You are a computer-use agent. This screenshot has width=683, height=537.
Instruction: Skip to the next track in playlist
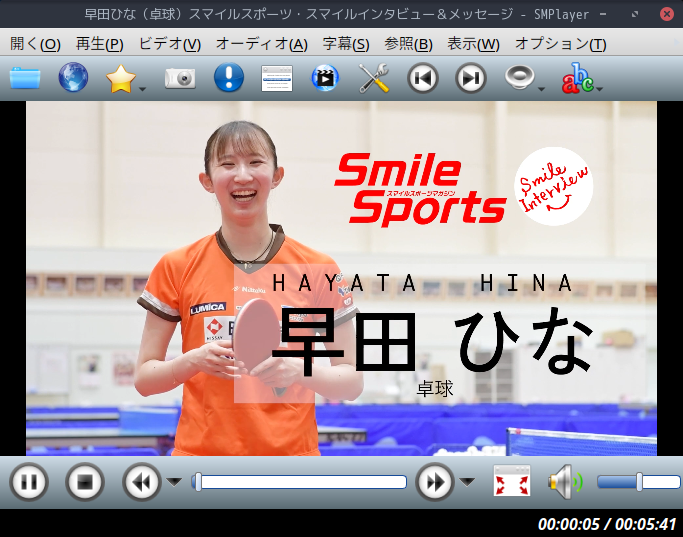click(x=471, y=78)
